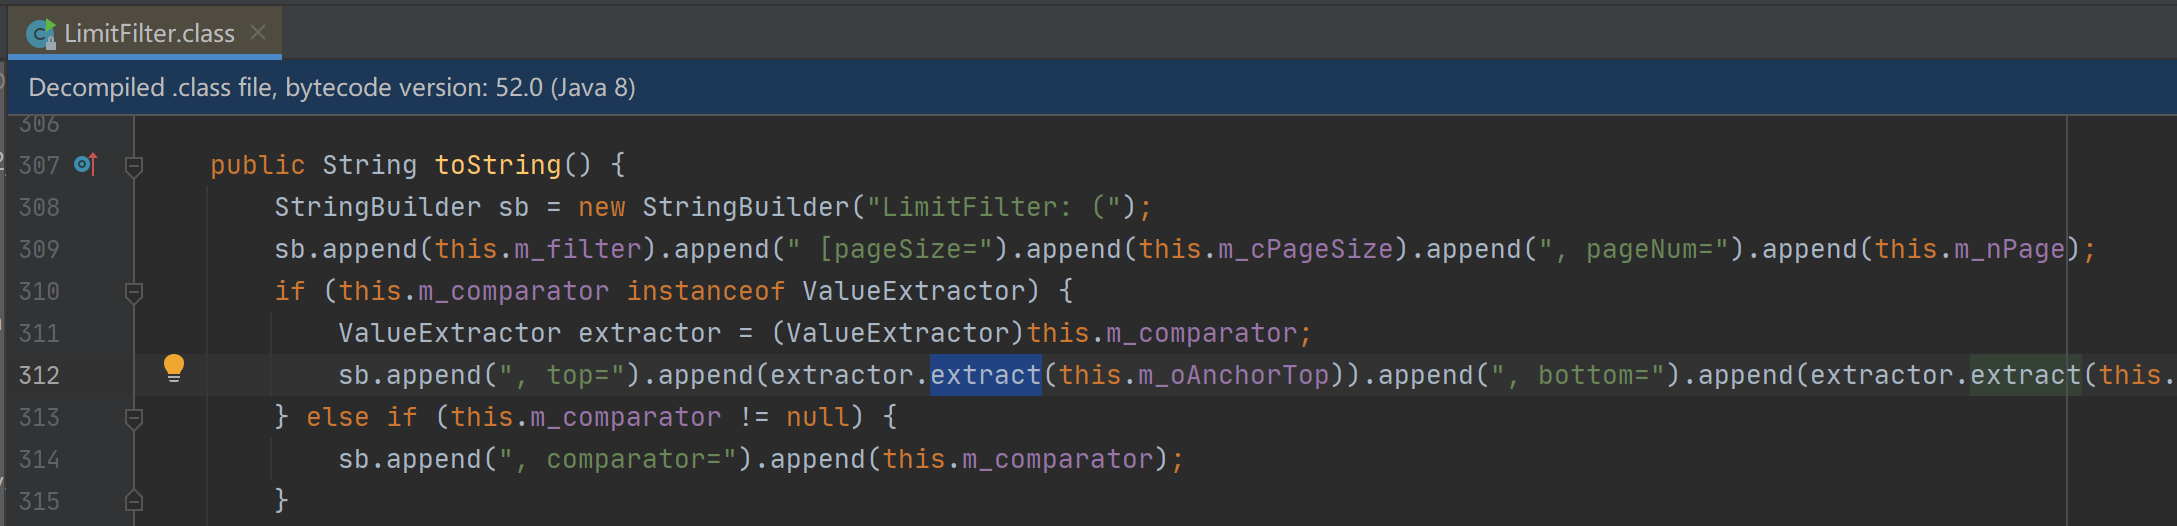Click the yellow intention lightbulb icon

click(174, 369)
